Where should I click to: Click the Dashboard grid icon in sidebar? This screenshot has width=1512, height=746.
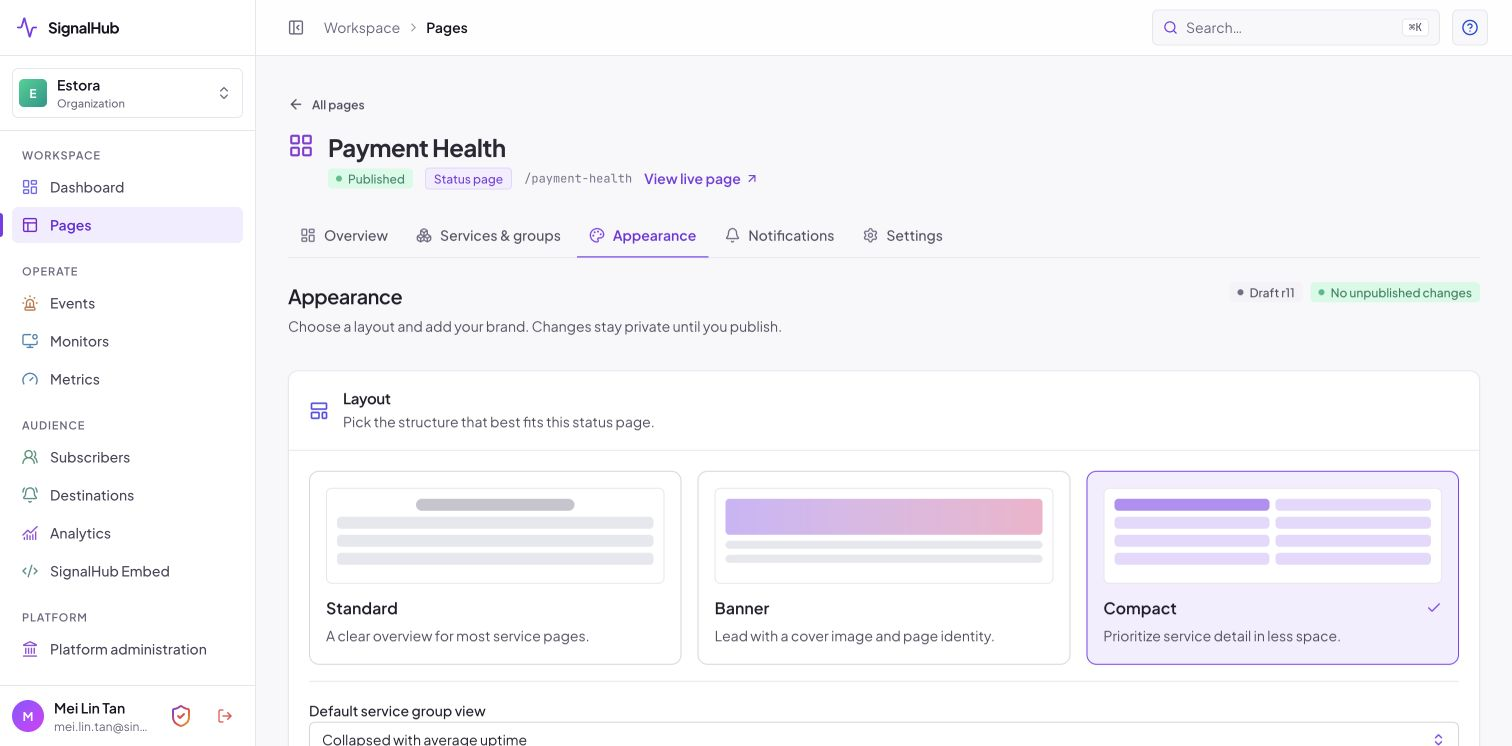(30, 187)
